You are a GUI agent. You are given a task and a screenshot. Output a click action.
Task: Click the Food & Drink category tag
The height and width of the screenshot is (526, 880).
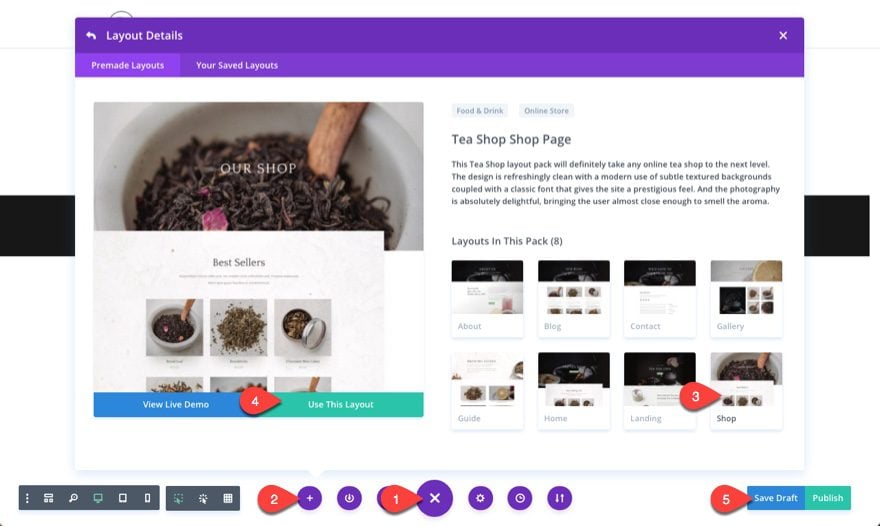coord(480,111)
